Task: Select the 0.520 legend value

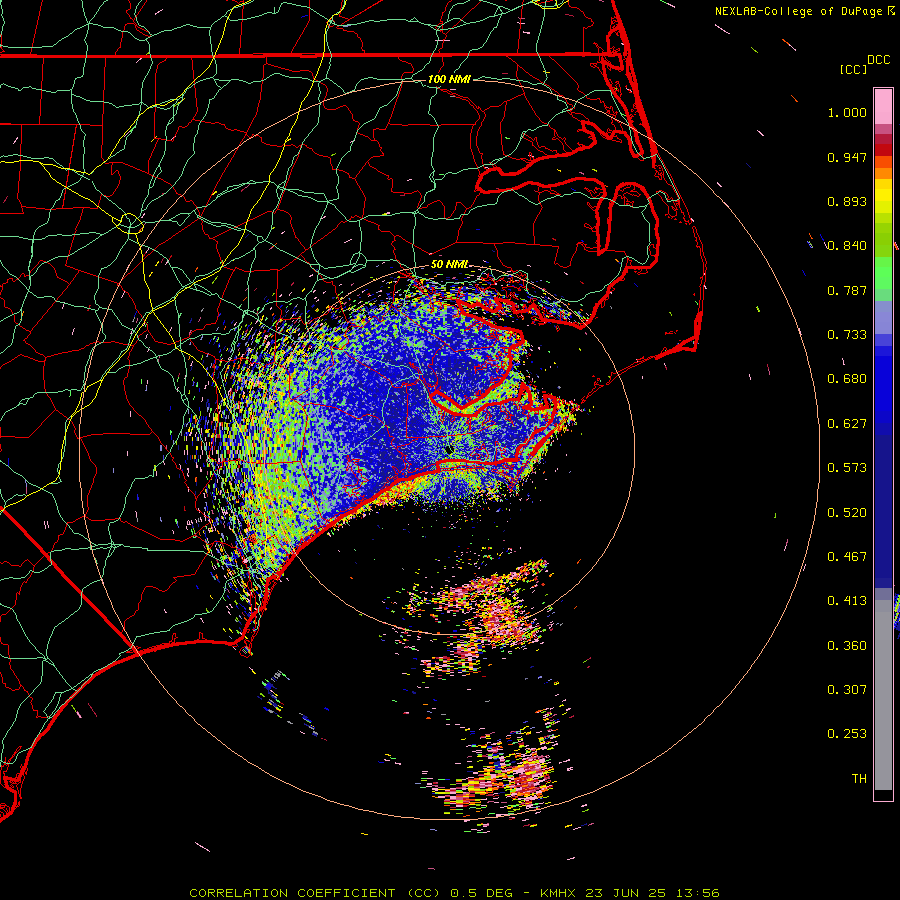Action: pos(847,513)
